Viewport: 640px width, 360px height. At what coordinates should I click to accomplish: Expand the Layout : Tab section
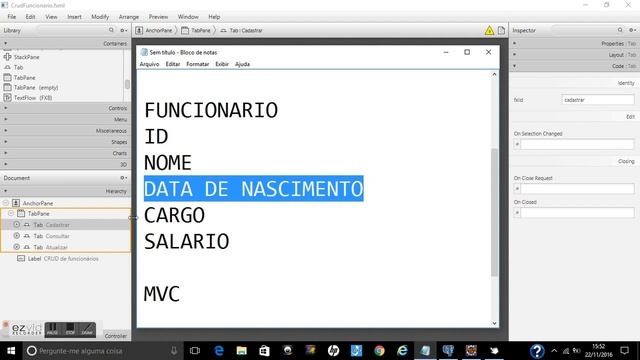(x=575, y=55)
